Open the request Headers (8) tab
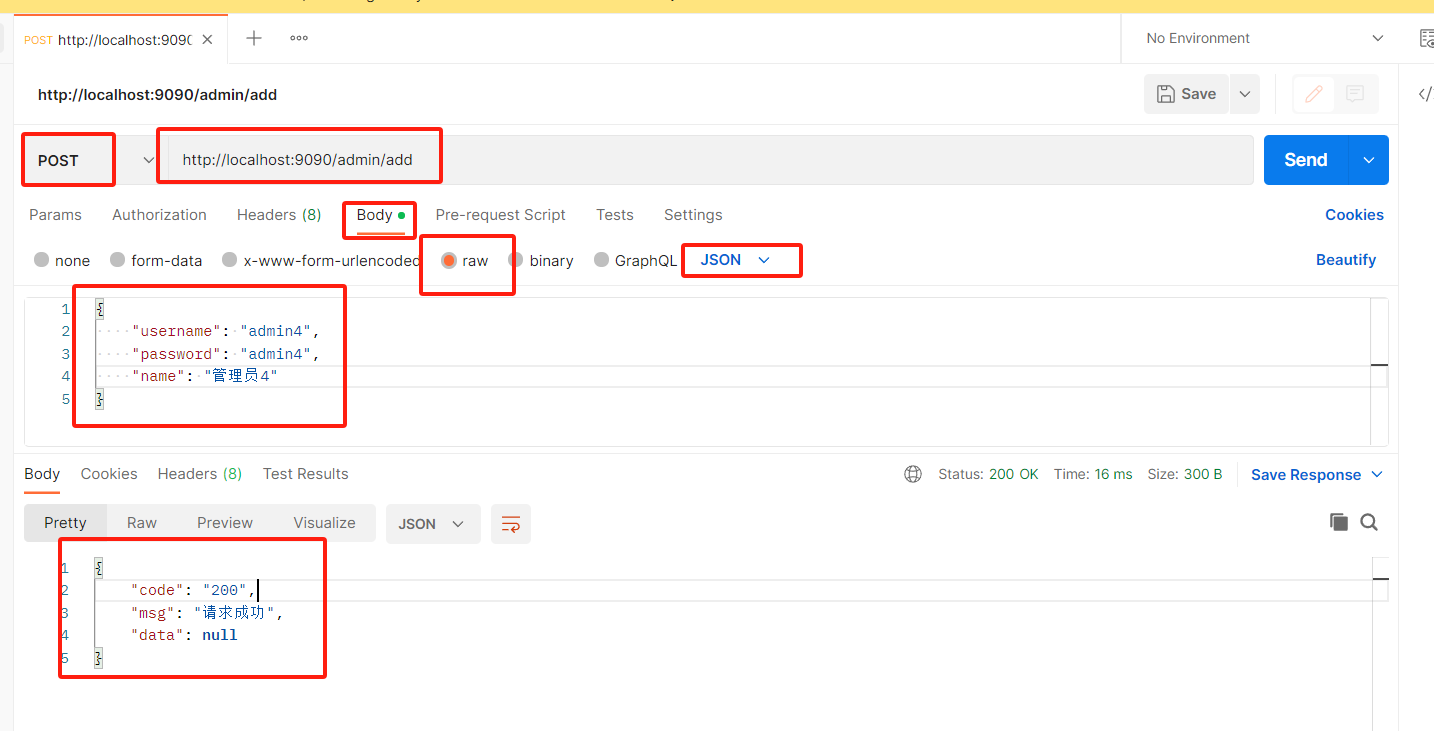The height and width of the screenshot is (731, 1434). [x=279, y=215]
